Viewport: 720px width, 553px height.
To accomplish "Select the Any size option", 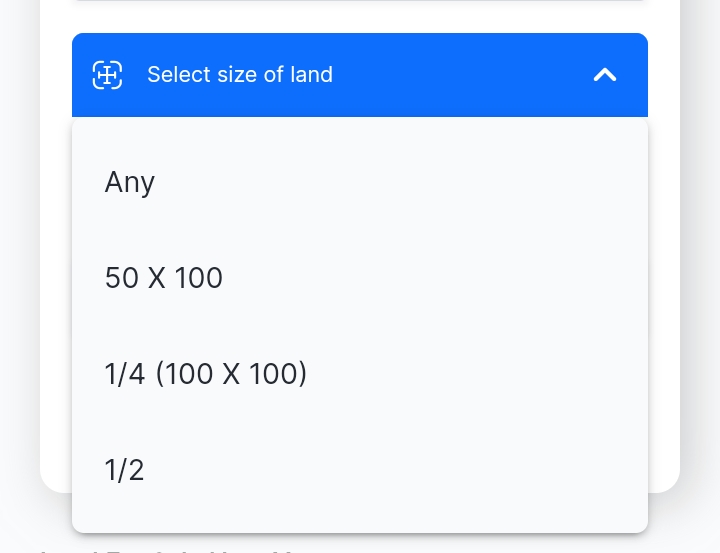I will tap(360, 182).
